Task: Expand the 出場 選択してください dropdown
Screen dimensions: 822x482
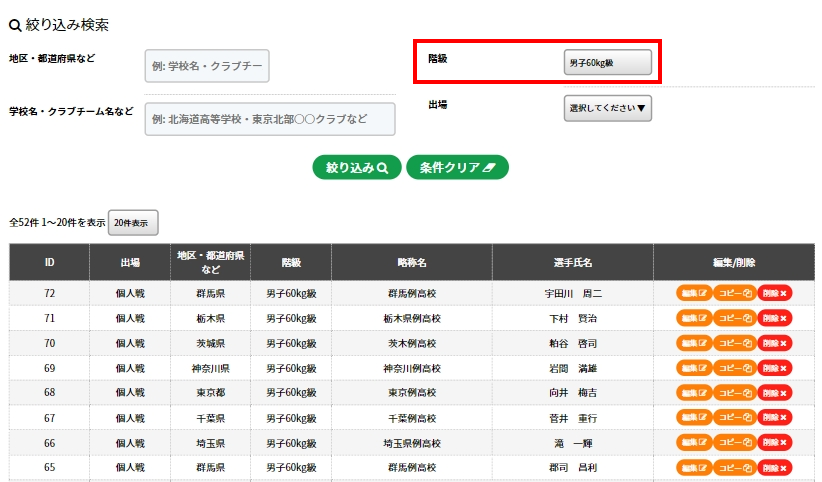Action: coord(607,108)
